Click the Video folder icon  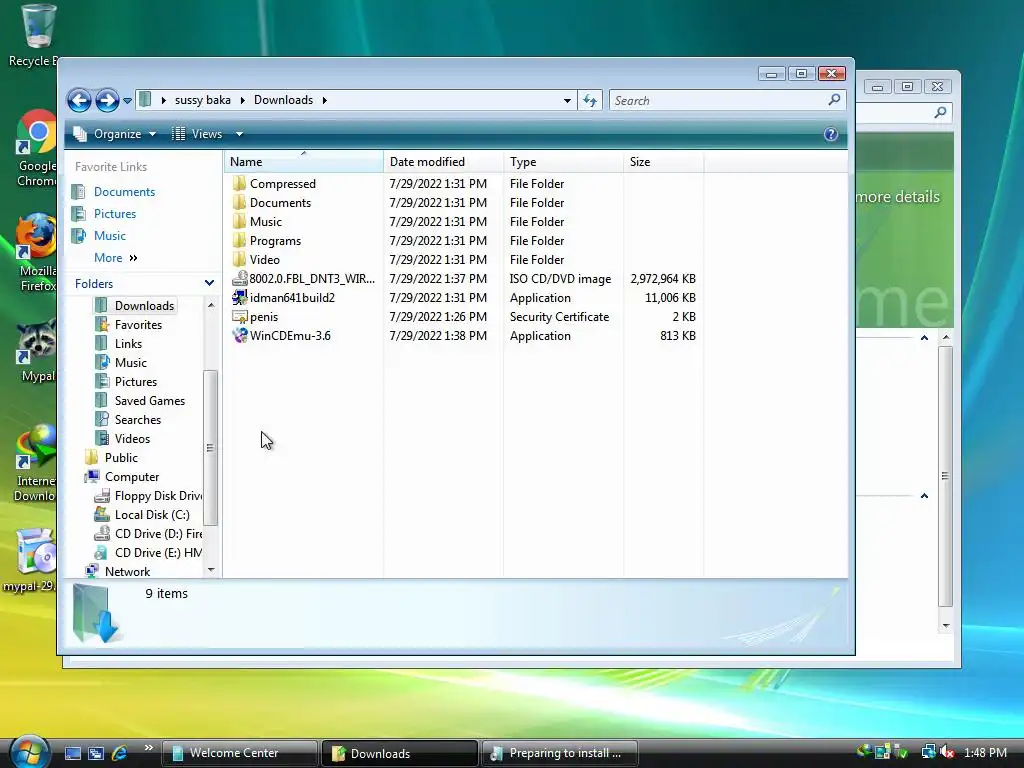(240, 259)
